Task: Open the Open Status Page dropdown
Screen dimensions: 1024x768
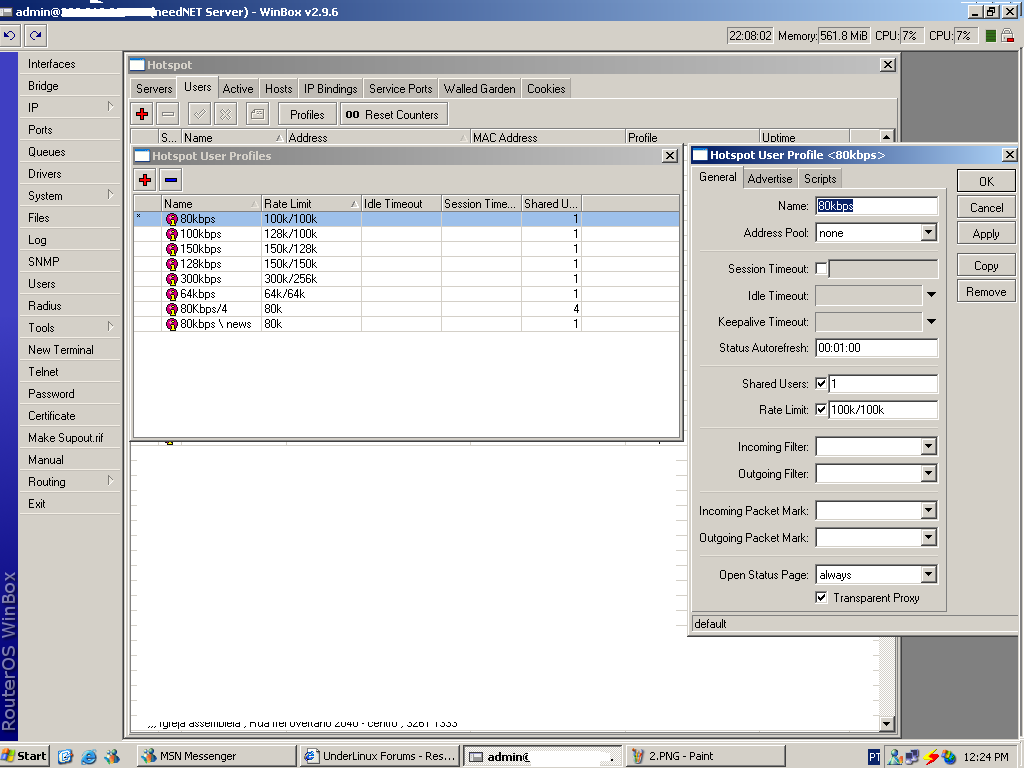Action: [x=928, y=575]
